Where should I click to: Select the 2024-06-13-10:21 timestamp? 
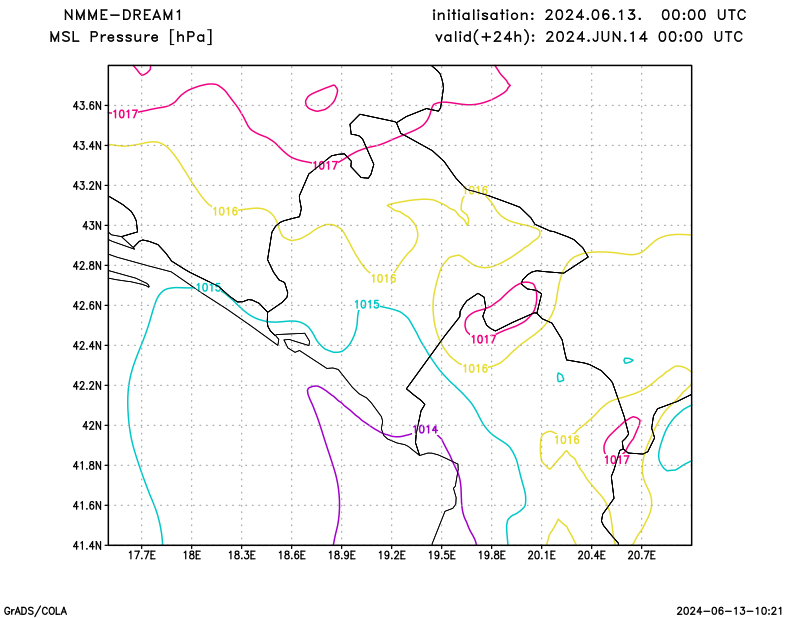[730, 611]
